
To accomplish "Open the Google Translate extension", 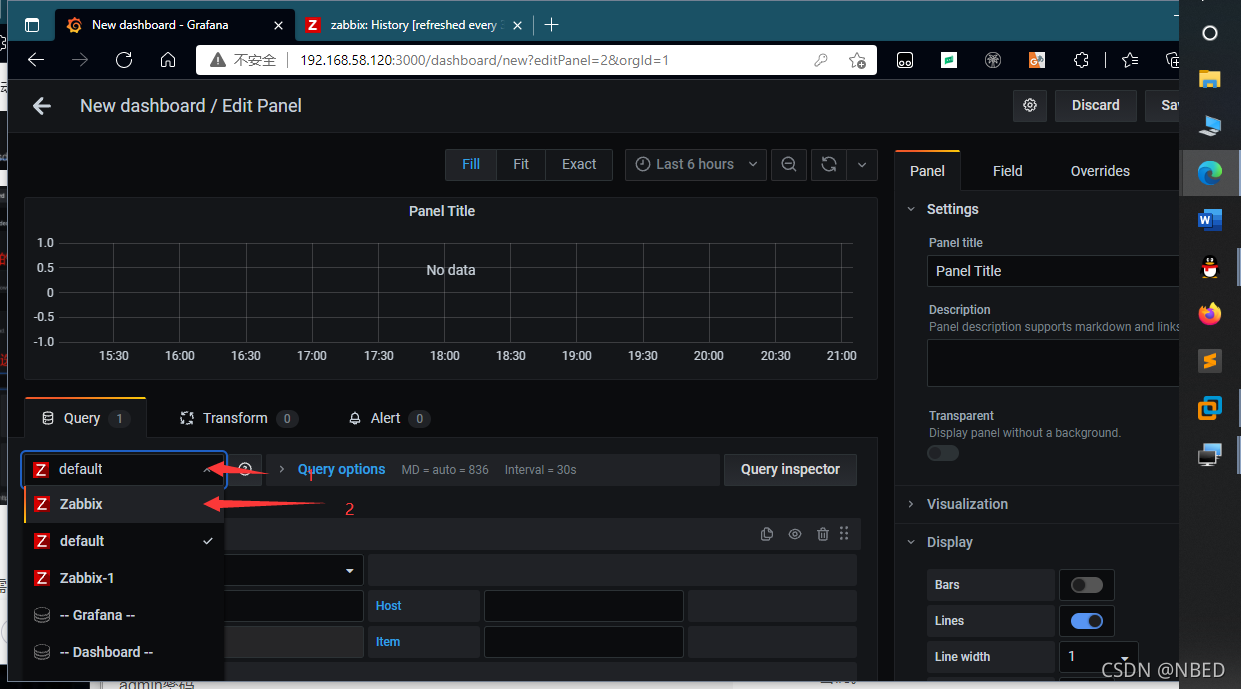I will tap(1037, 60).
